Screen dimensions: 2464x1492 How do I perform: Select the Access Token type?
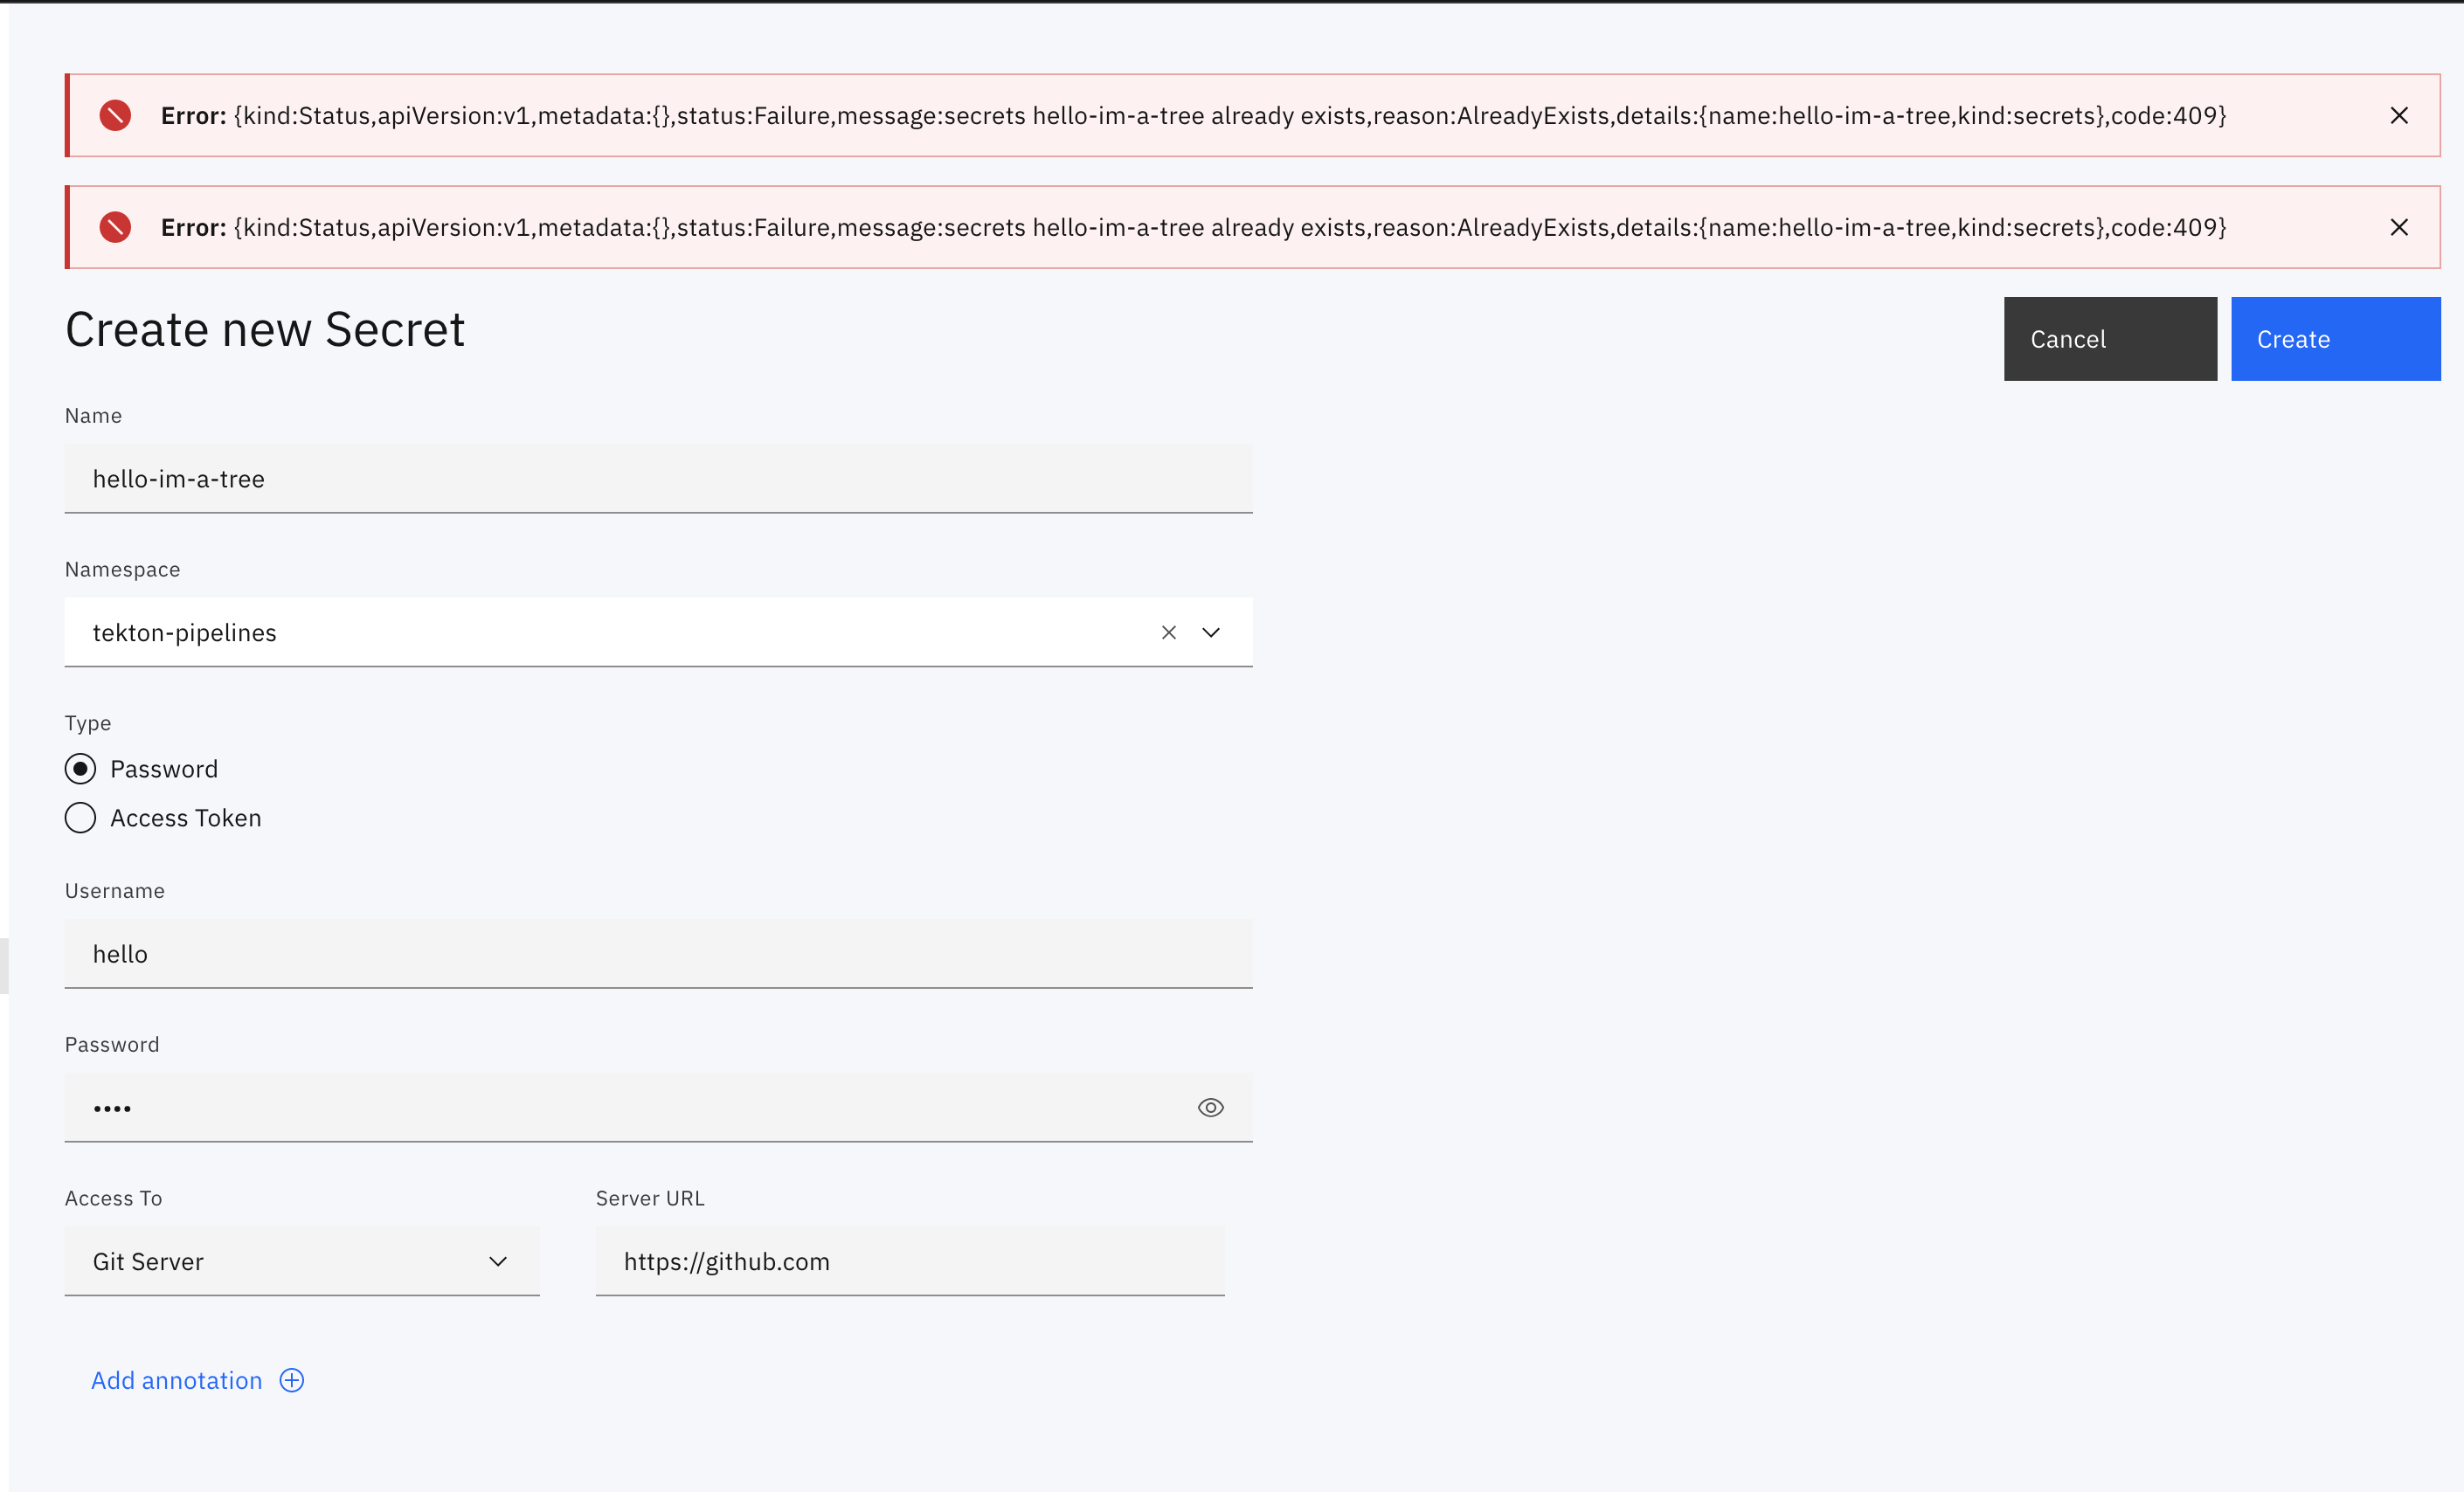point(80,817)
